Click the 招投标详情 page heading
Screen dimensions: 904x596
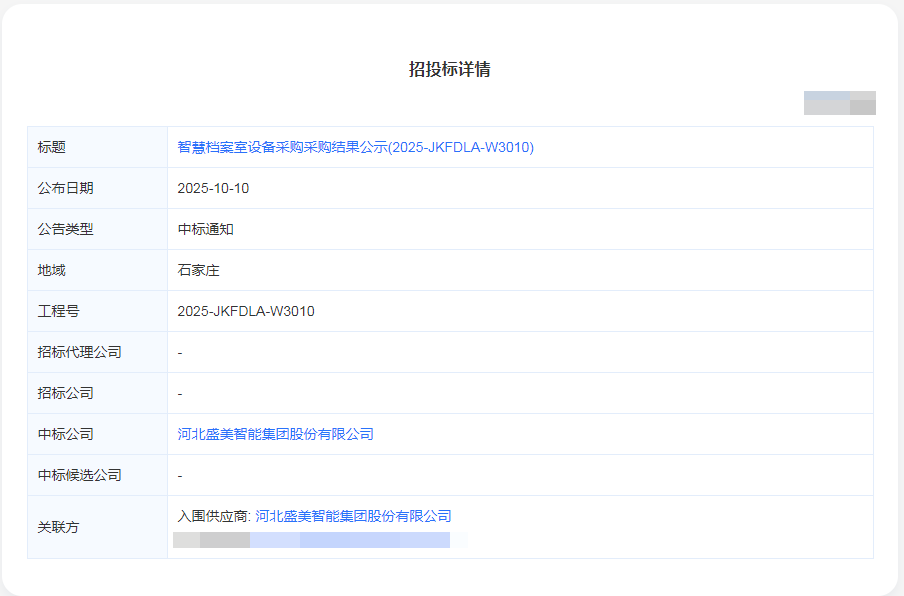449,69
